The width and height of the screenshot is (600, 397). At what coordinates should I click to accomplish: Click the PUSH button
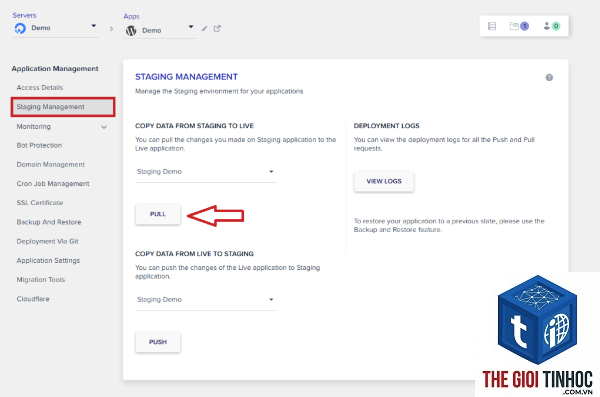point(158,342)
